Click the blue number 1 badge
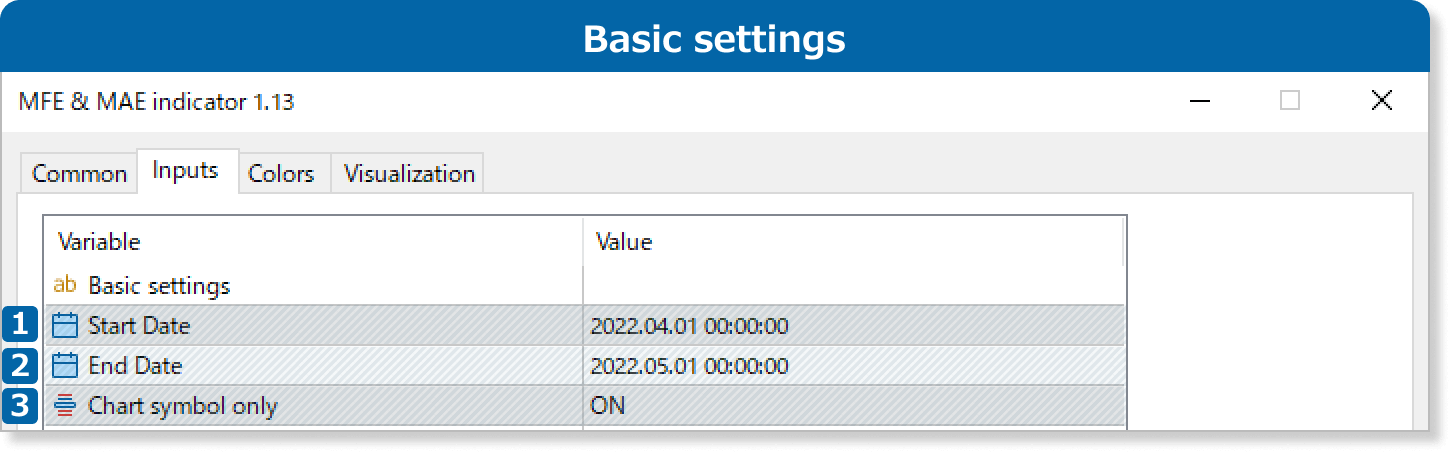 [x=21, y=325]
